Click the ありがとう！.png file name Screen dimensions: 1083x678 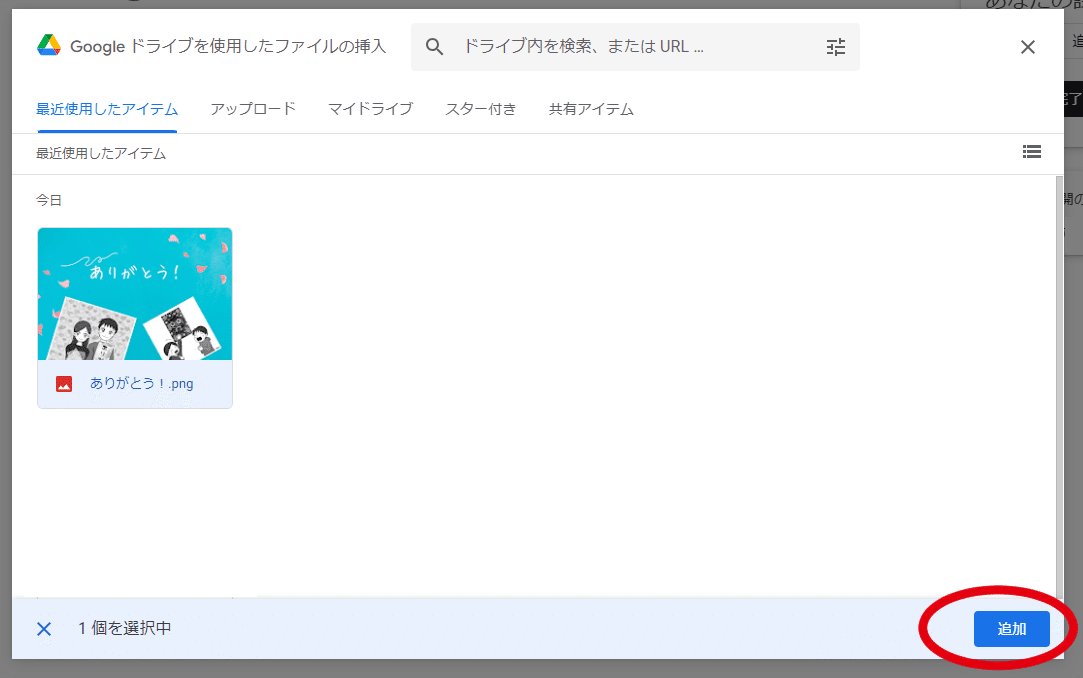click(142, 384)
